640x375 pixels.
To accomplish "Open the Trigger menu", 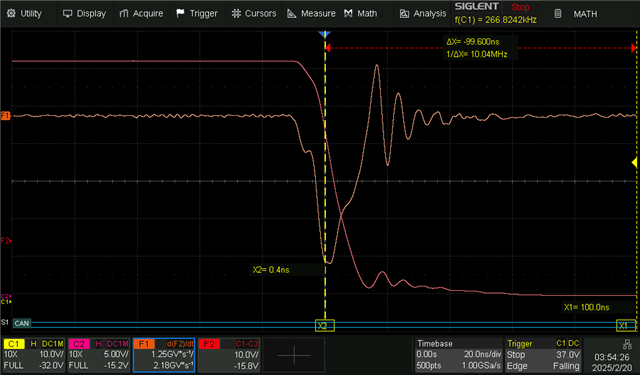I will (x=197, y=13).
